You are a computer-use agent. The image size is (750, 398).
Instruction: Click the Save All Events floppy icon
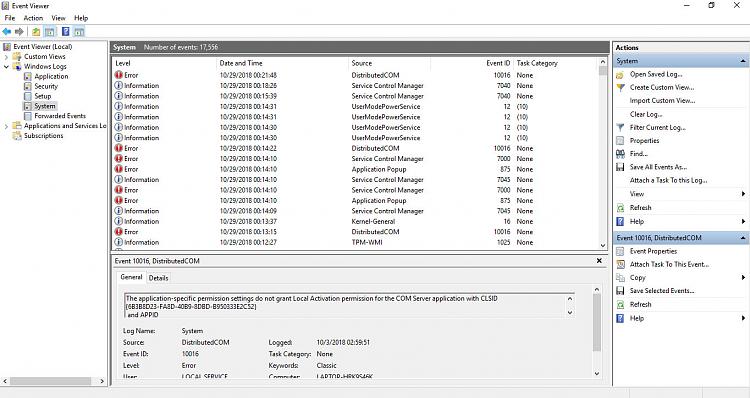pos(620,167)
